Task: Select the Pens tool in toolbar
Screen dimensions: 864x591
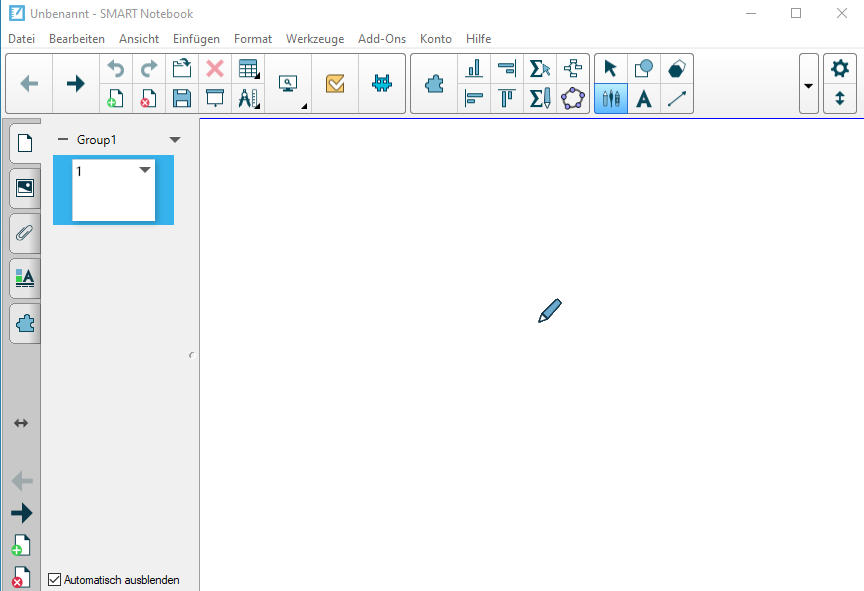Action: point(611,98)
